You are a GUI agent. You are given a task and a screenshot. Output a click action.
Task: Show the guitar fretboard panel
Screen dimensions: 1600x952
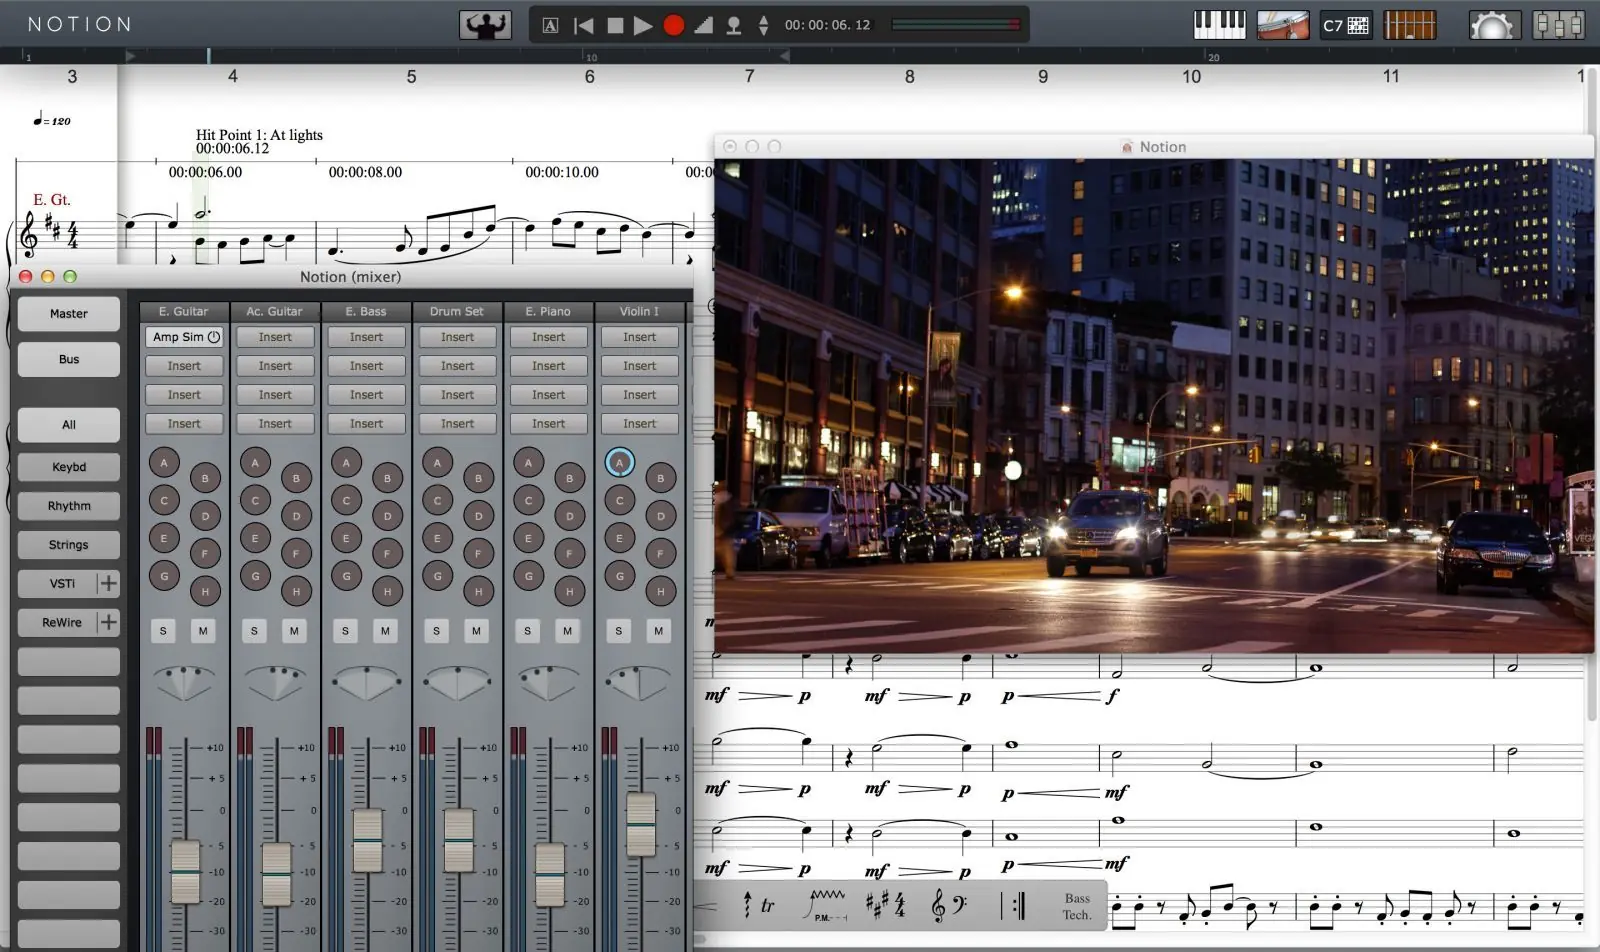tap(1410, 25)
